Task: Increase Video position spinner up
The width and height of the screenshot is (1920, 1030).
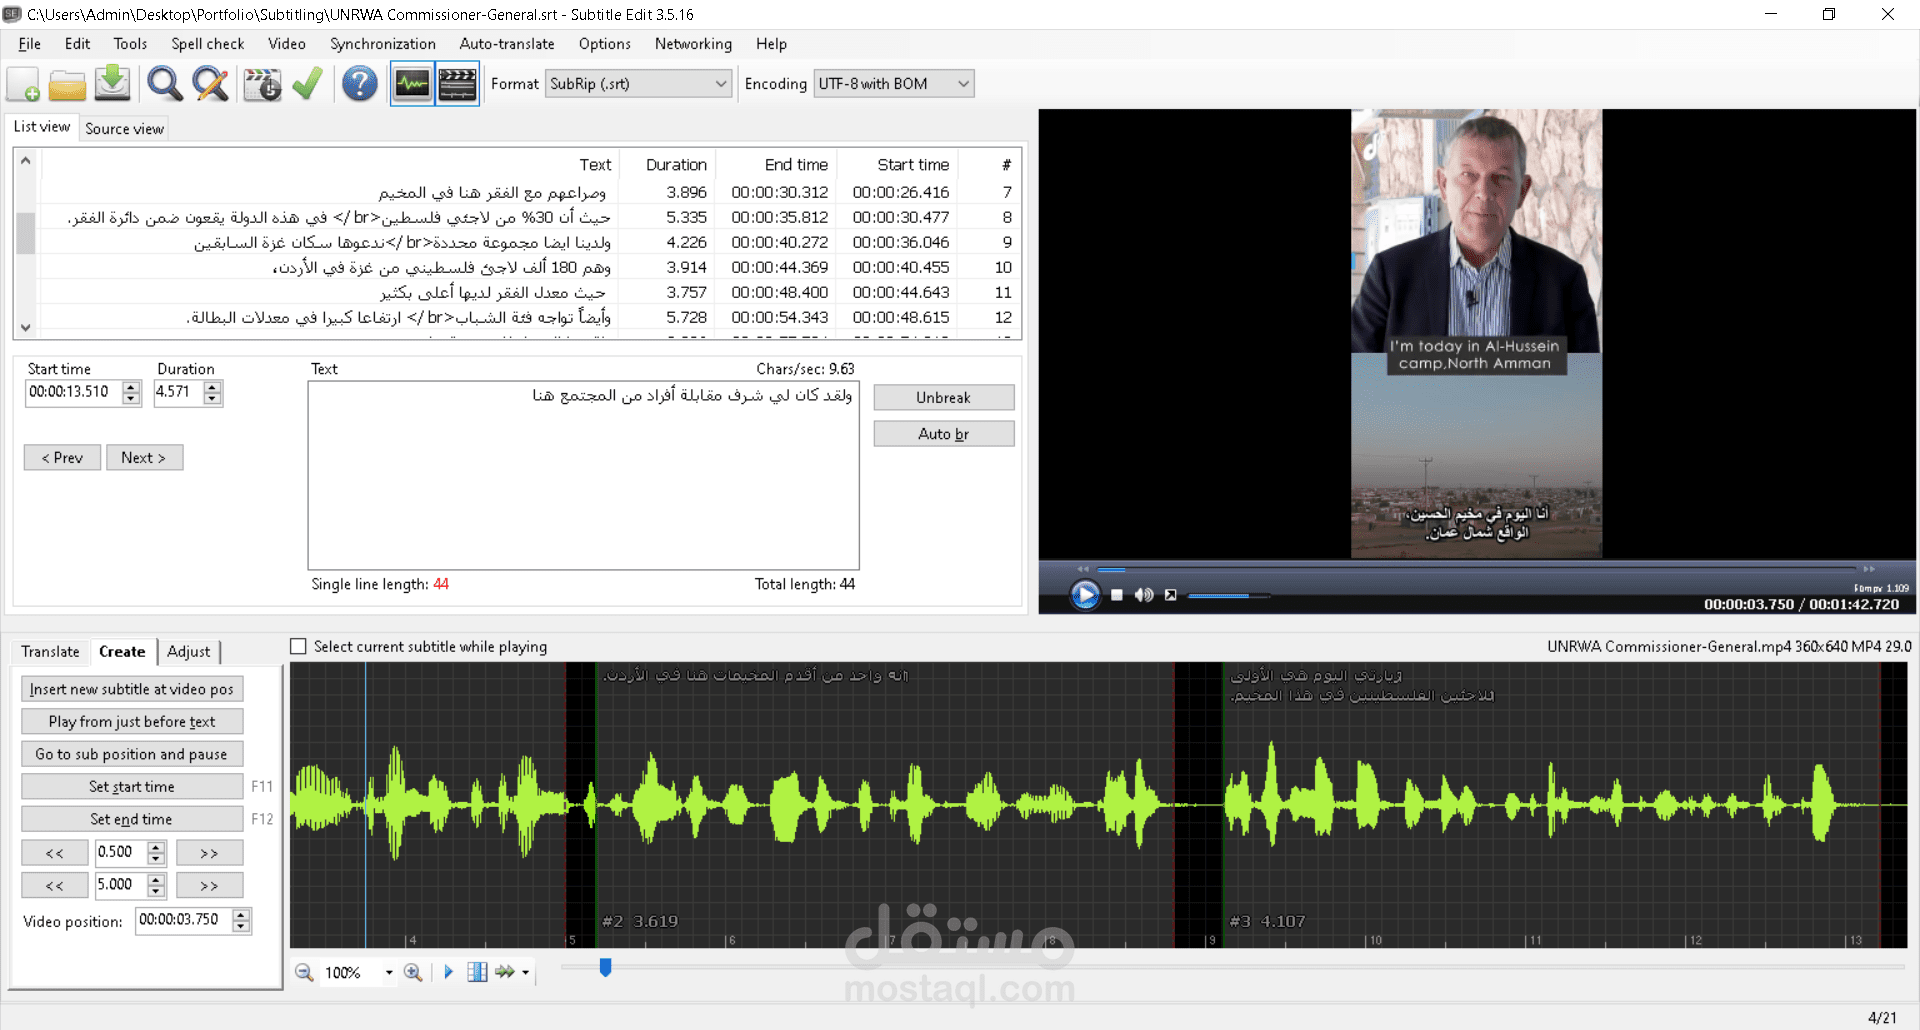Action: [241, 915]
